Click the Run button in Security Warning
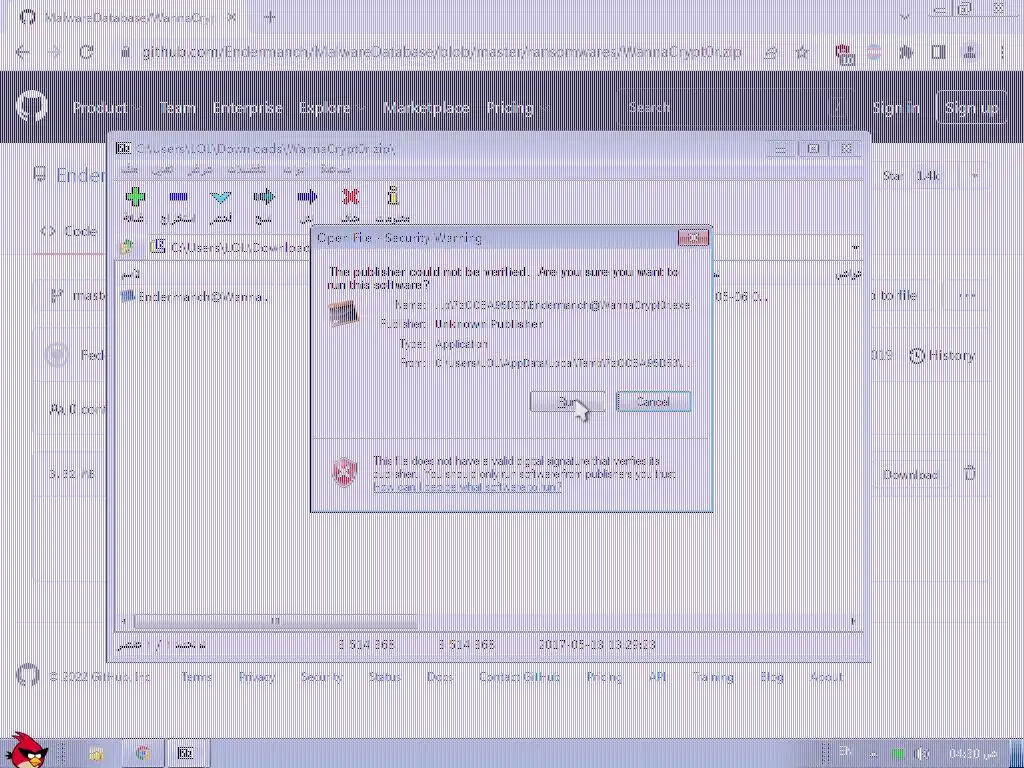Viewport: 1024px width, 768px height. point(567,402)
